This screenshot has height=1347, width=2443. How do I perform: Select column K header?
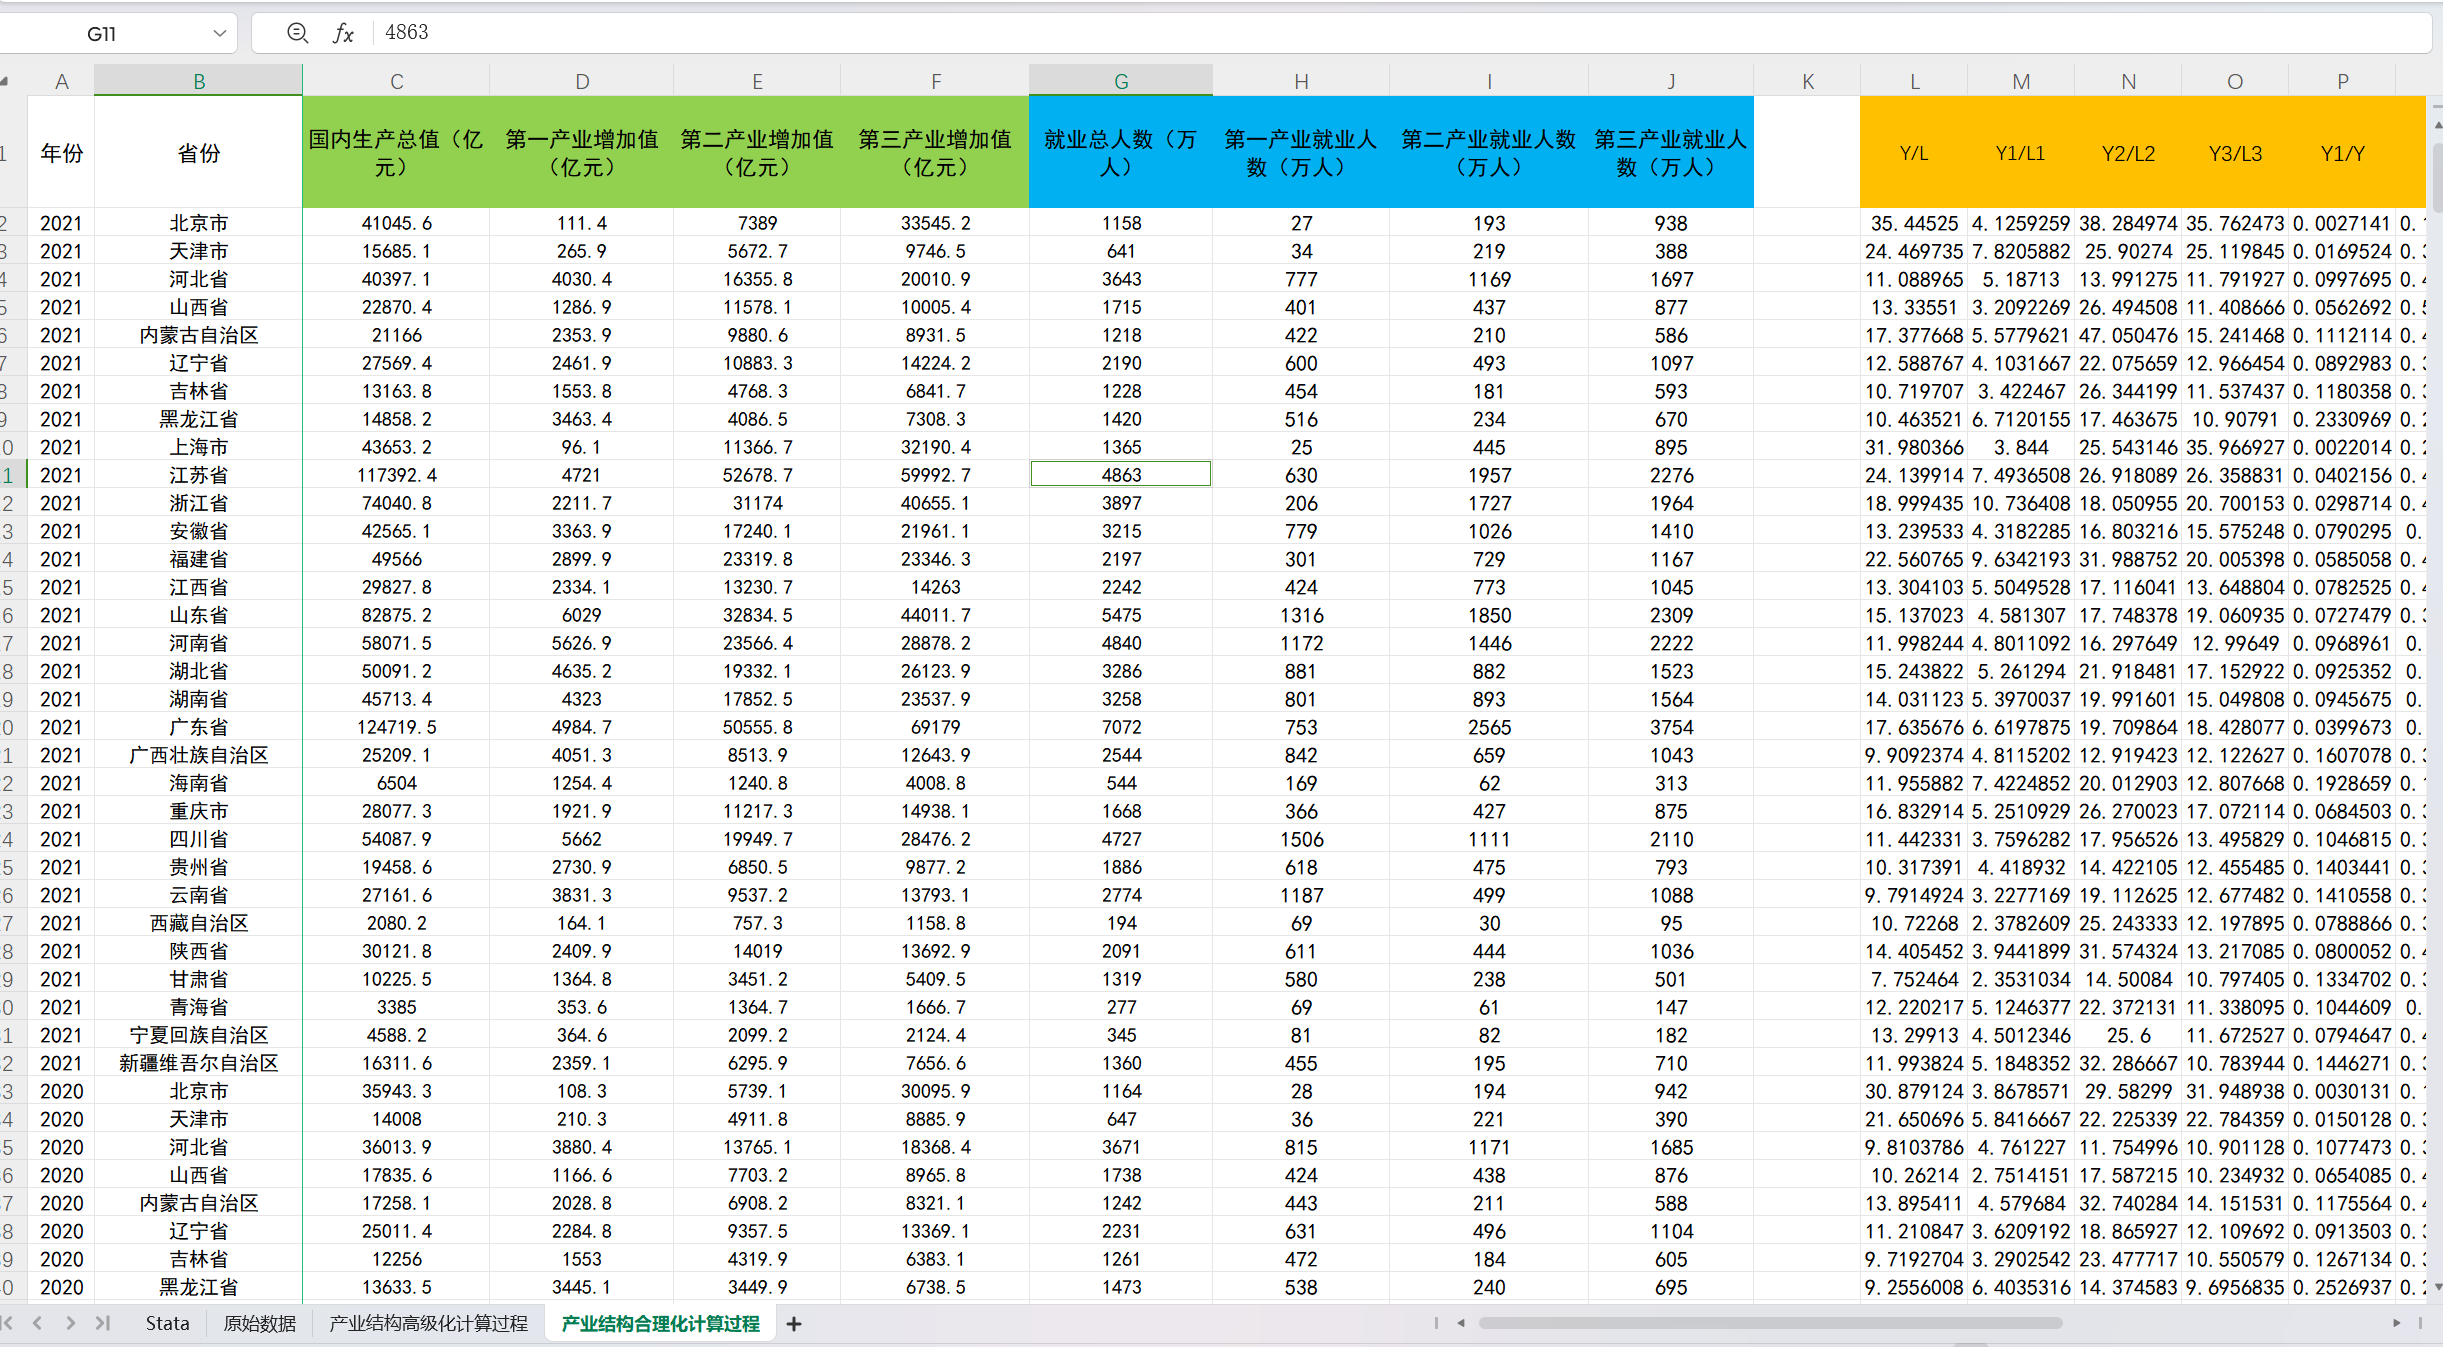point(1807,81)
